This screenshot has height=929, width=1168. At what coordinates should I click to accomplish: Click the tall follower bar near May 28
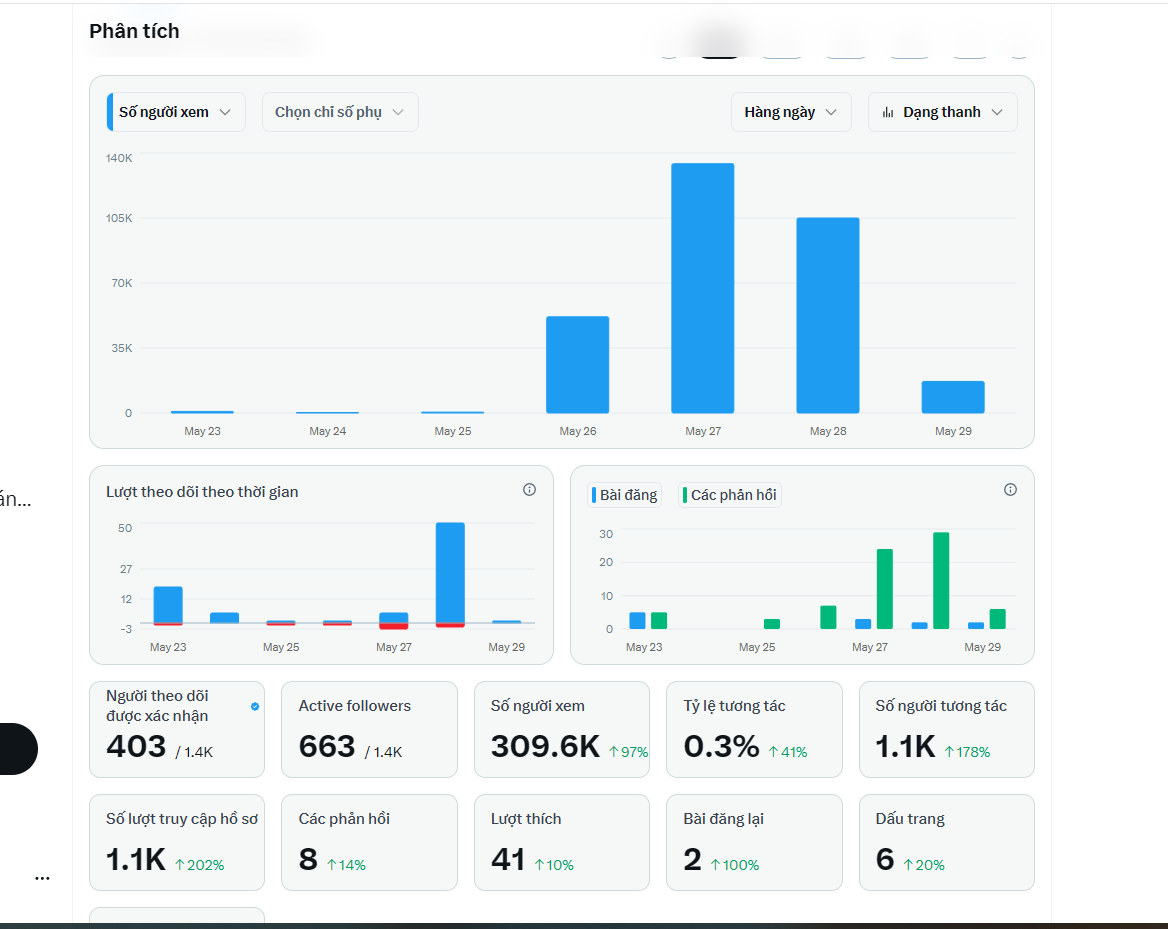(450, 574)
